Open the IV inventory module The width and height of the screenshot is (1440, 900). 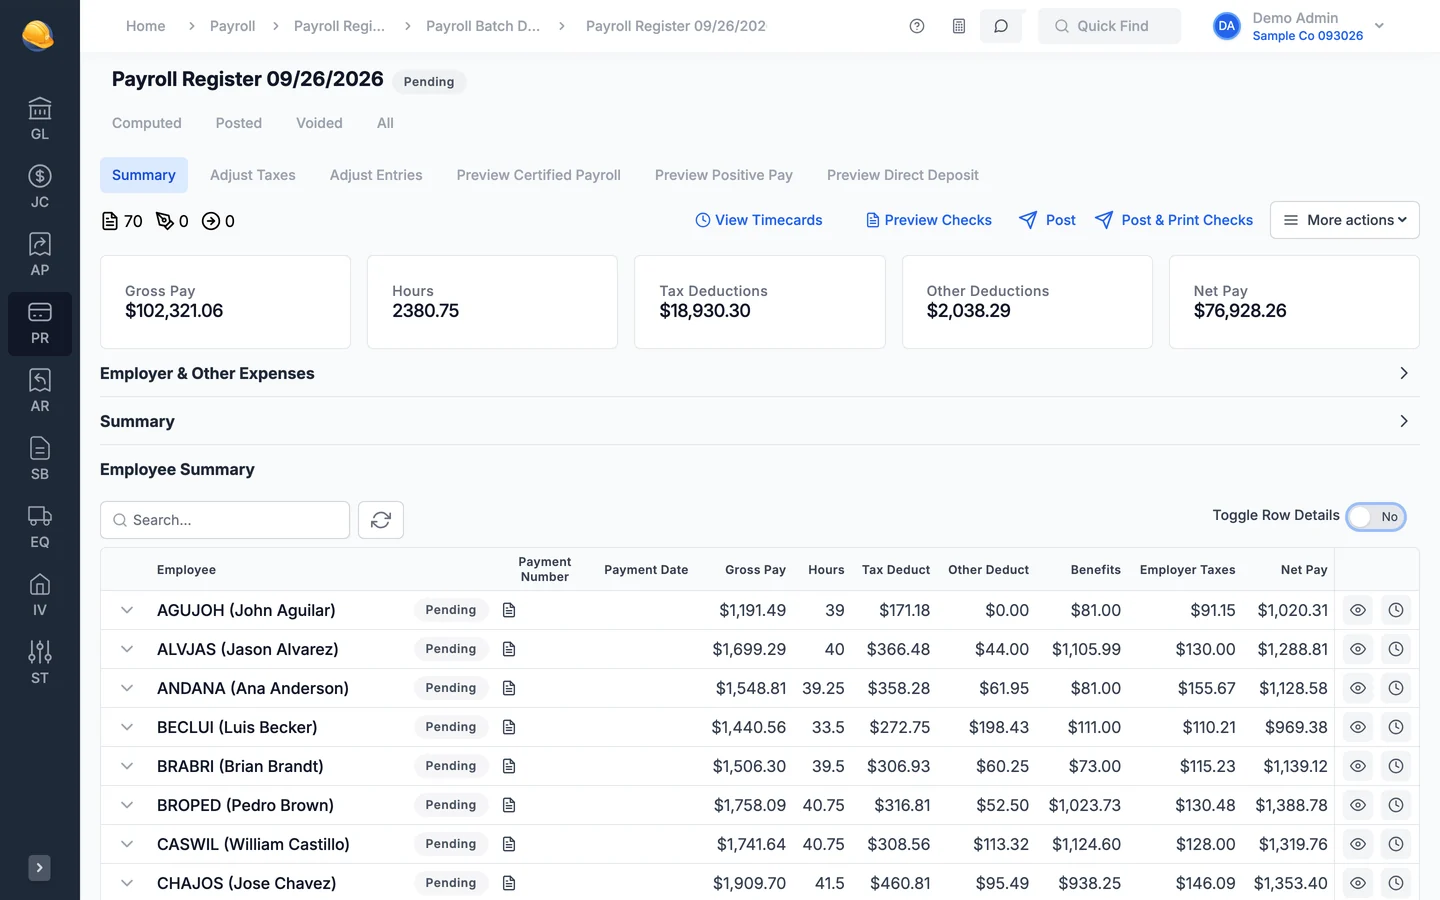pos(40,595)
